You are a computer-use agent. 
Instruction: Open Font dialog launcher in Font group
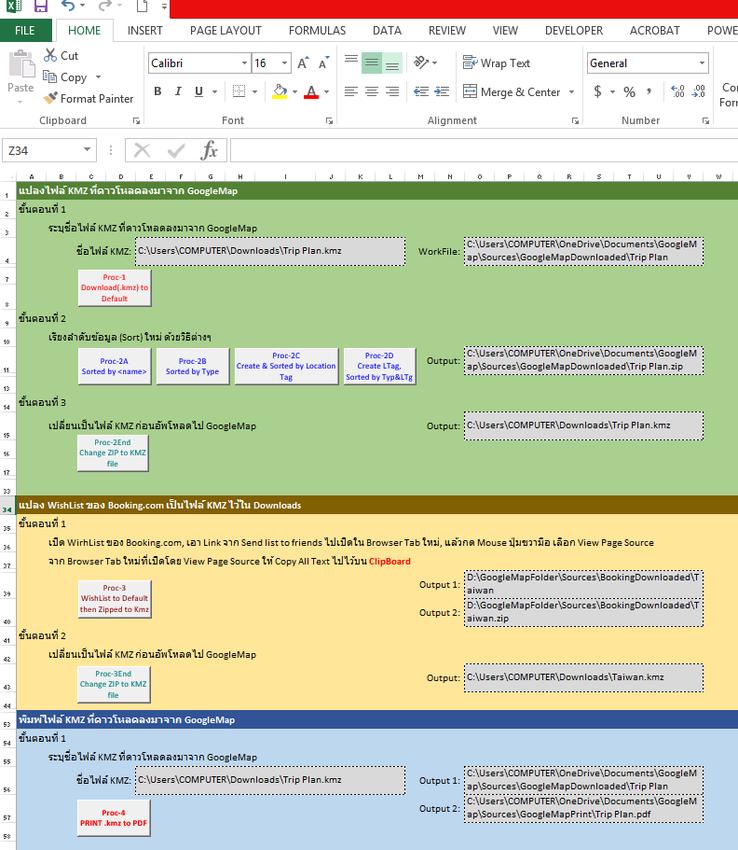329,121
